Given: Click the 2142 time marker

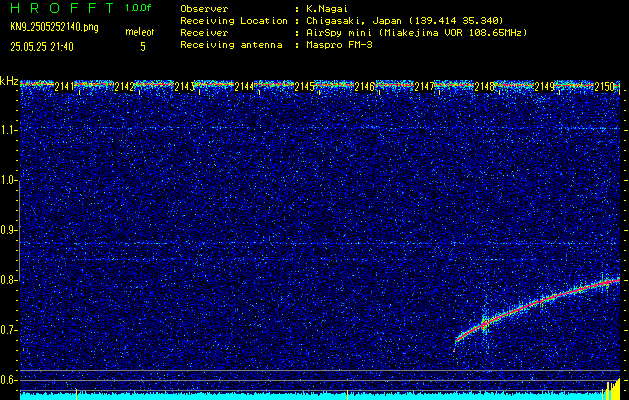Looking at the screenshot, I should point(124,86).
